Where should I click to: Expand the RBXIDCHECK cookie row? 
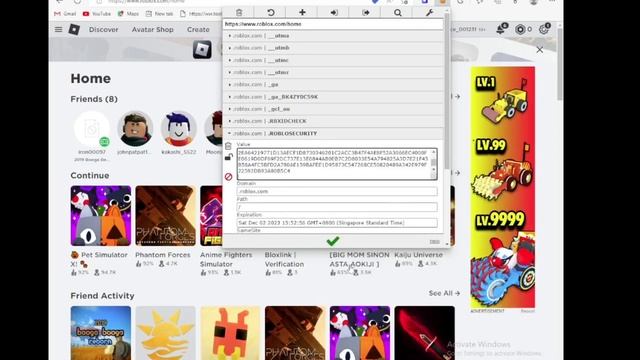tap(333, 121)
